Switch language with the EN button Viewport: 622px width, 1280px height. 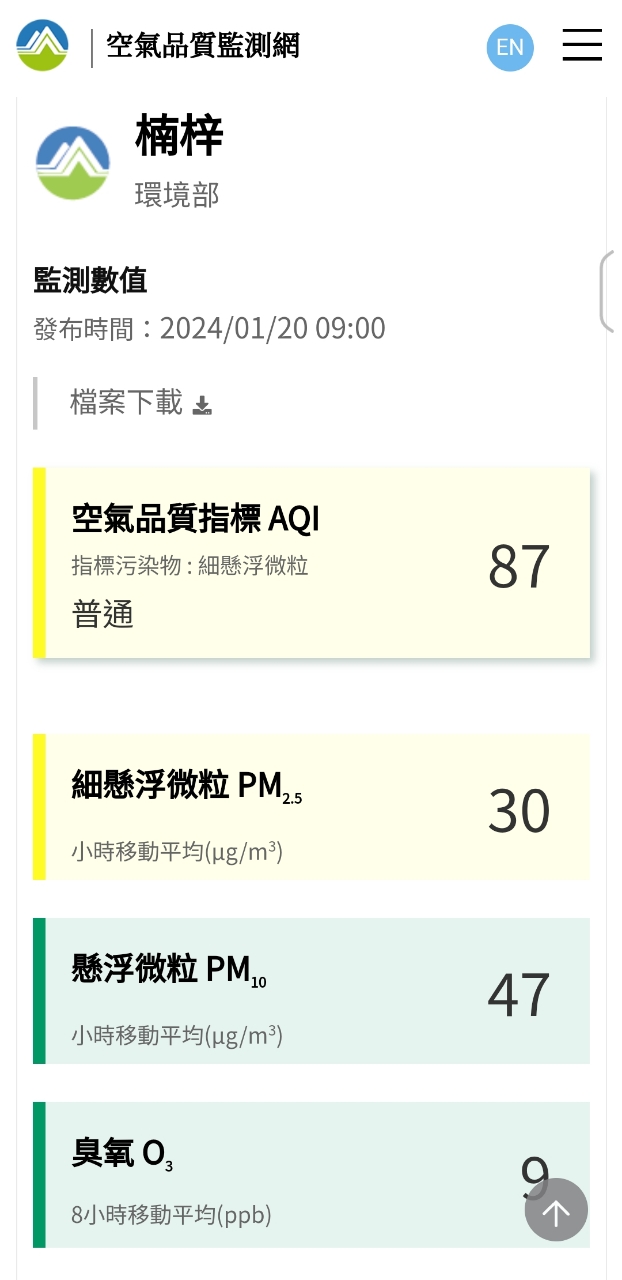510,47
